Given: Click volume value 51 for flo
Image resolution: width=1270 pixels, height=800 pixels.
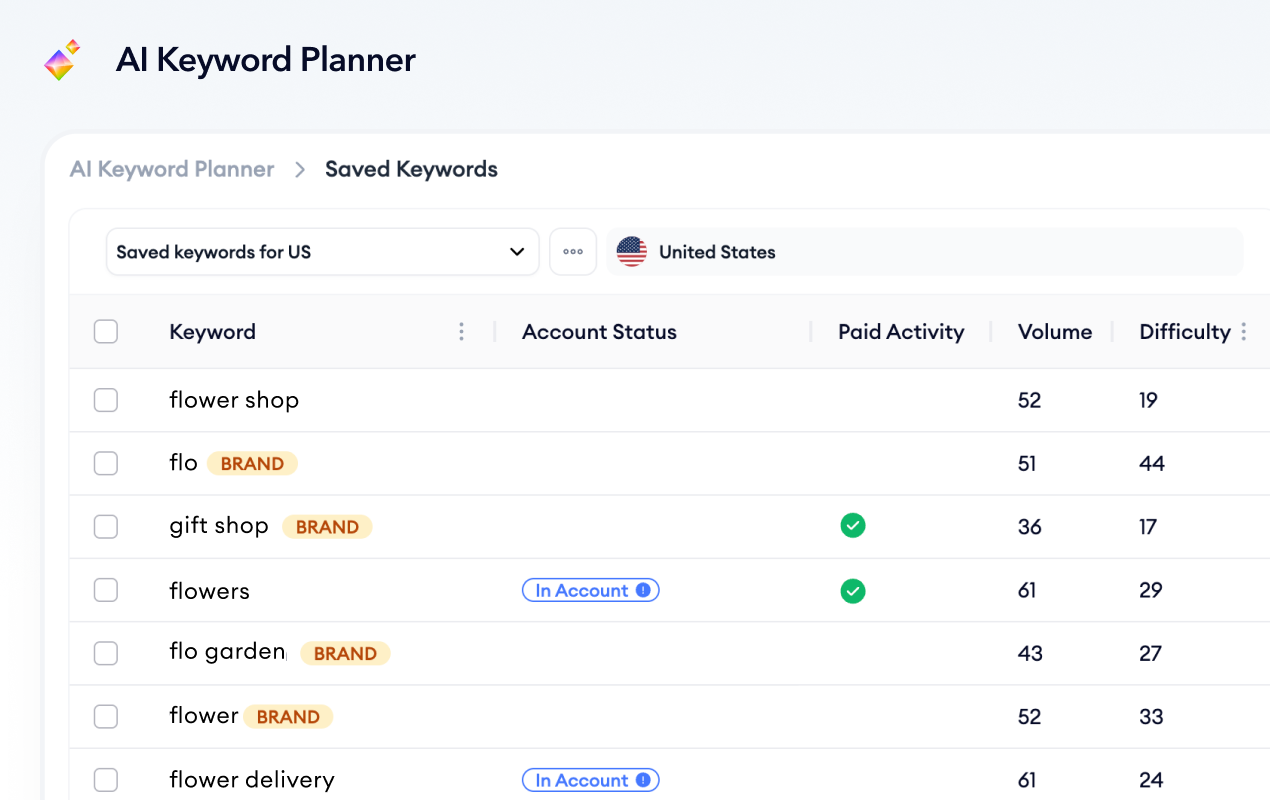Looking at the screenshot, I should 1027,463.
